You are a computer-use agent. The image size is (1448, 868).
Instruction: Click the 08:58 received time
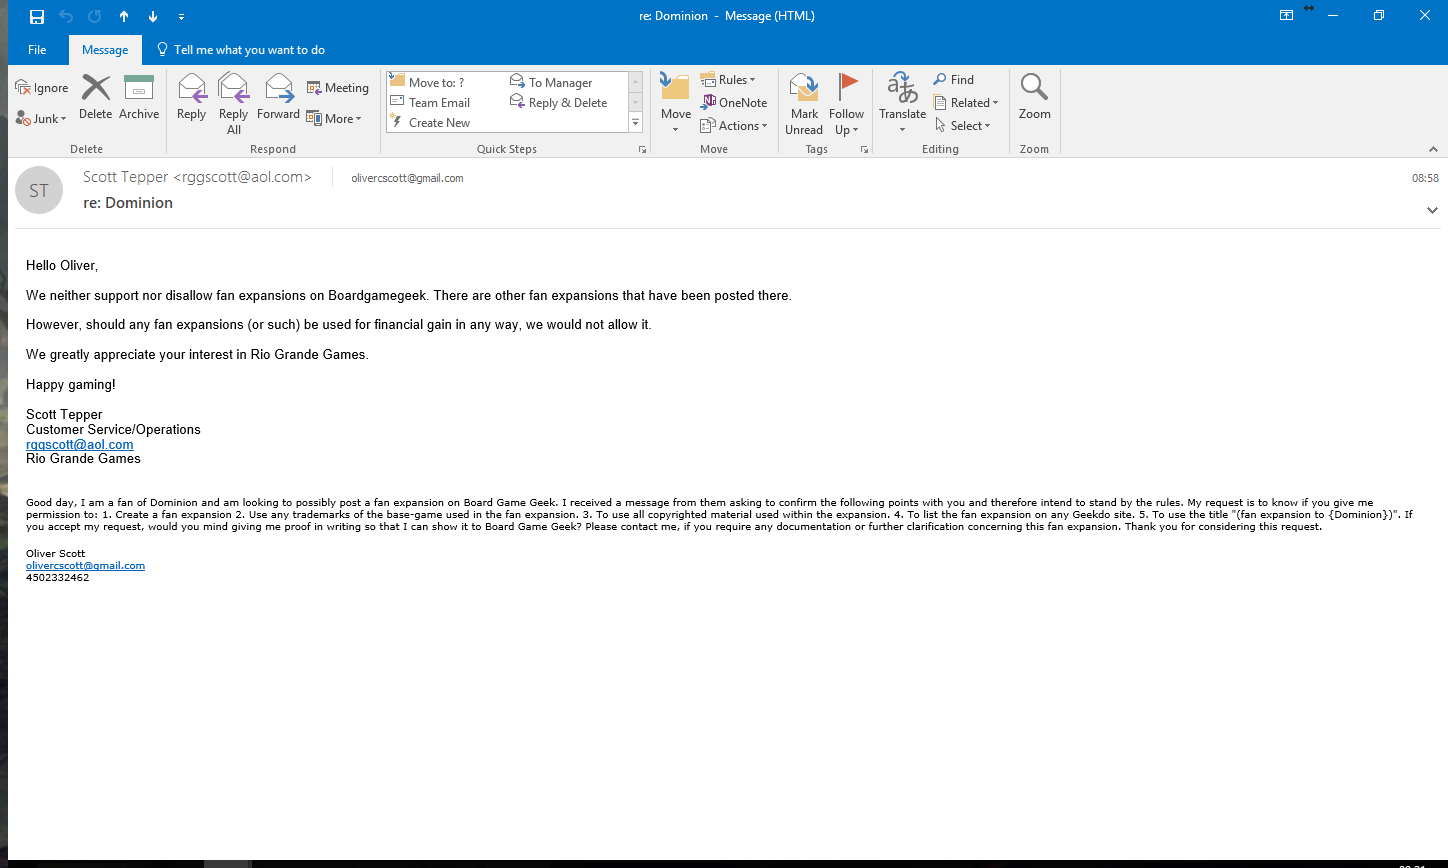tap(1425, 178)
